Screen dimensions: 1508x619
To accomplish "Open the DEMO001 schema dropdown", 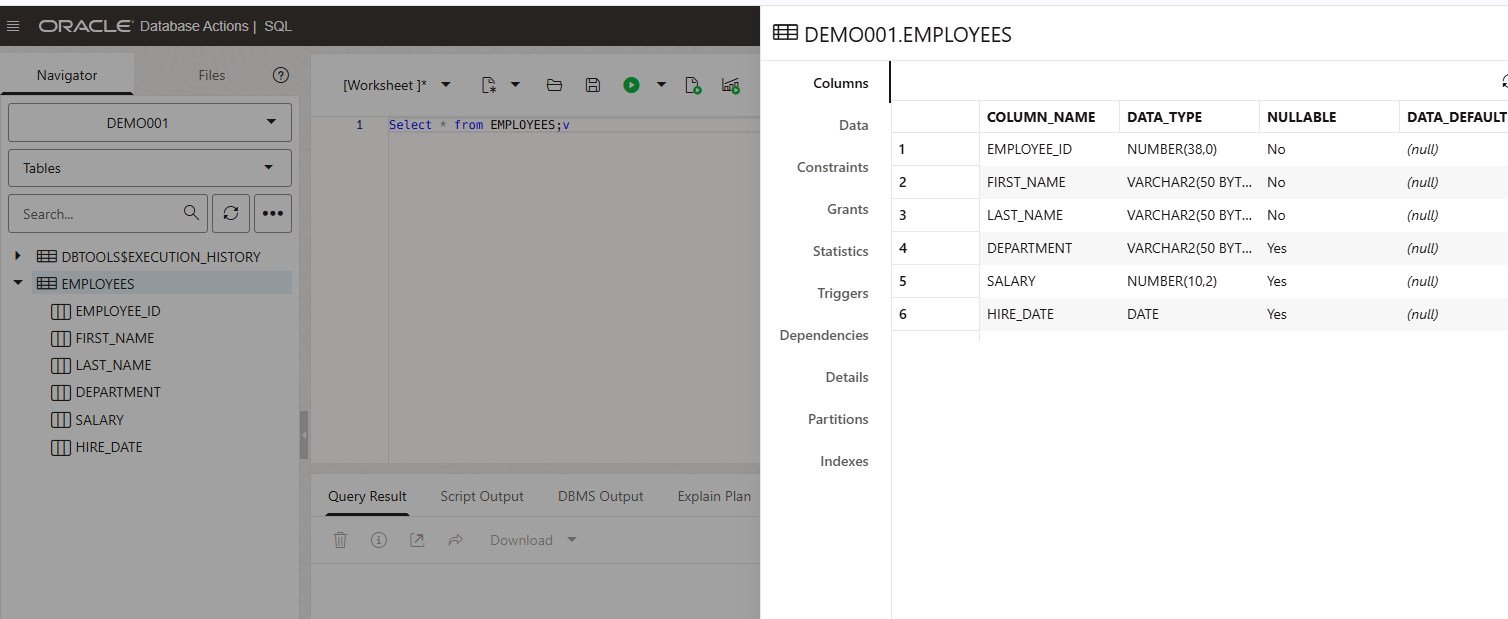I will [150, 123].
